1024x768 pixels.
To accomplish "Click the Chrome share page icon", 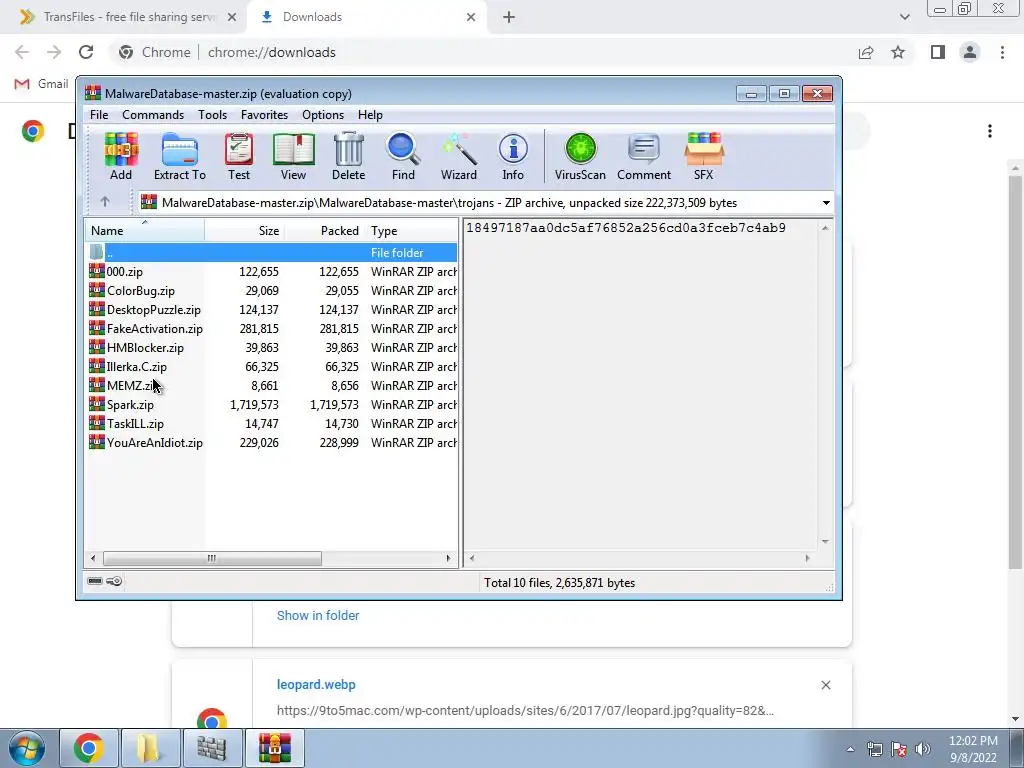I will click(866, 52).
